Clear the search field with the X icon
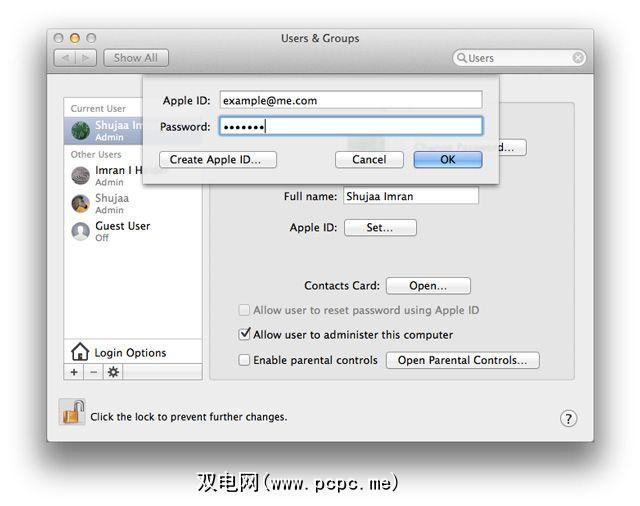Image resolution: width=640 pixels, height=506 pixels. coord(578,58)
